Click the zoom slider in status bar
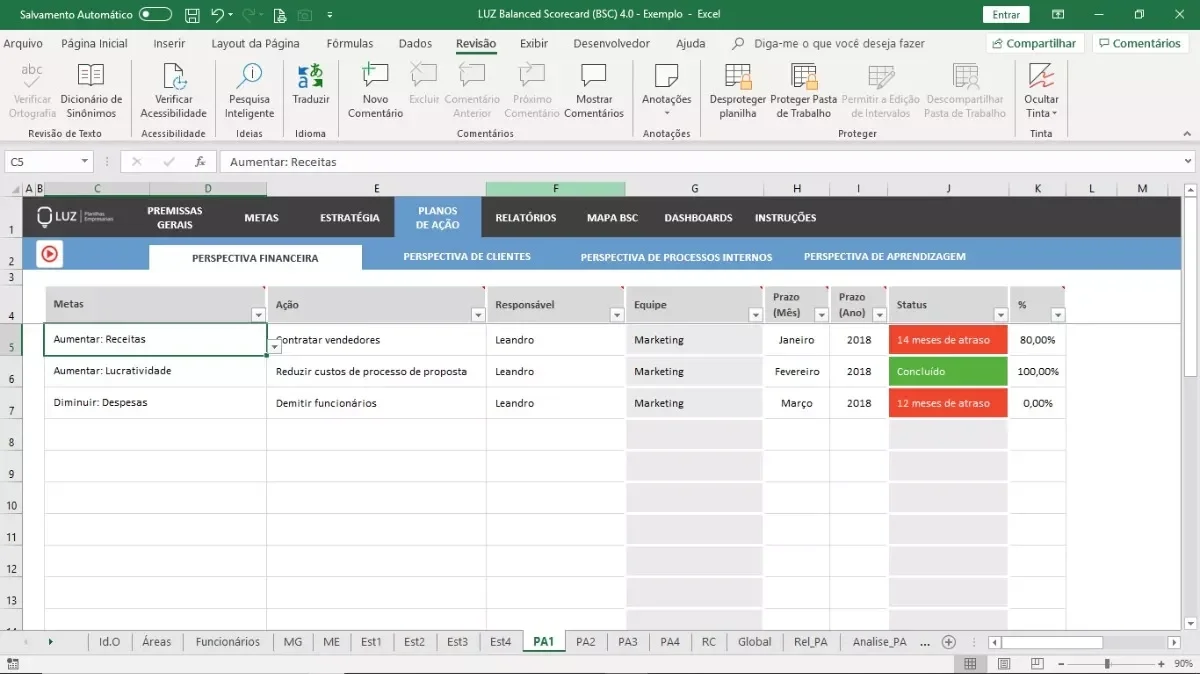Screen dimensions: 1200x674 tap(1107, 664)
